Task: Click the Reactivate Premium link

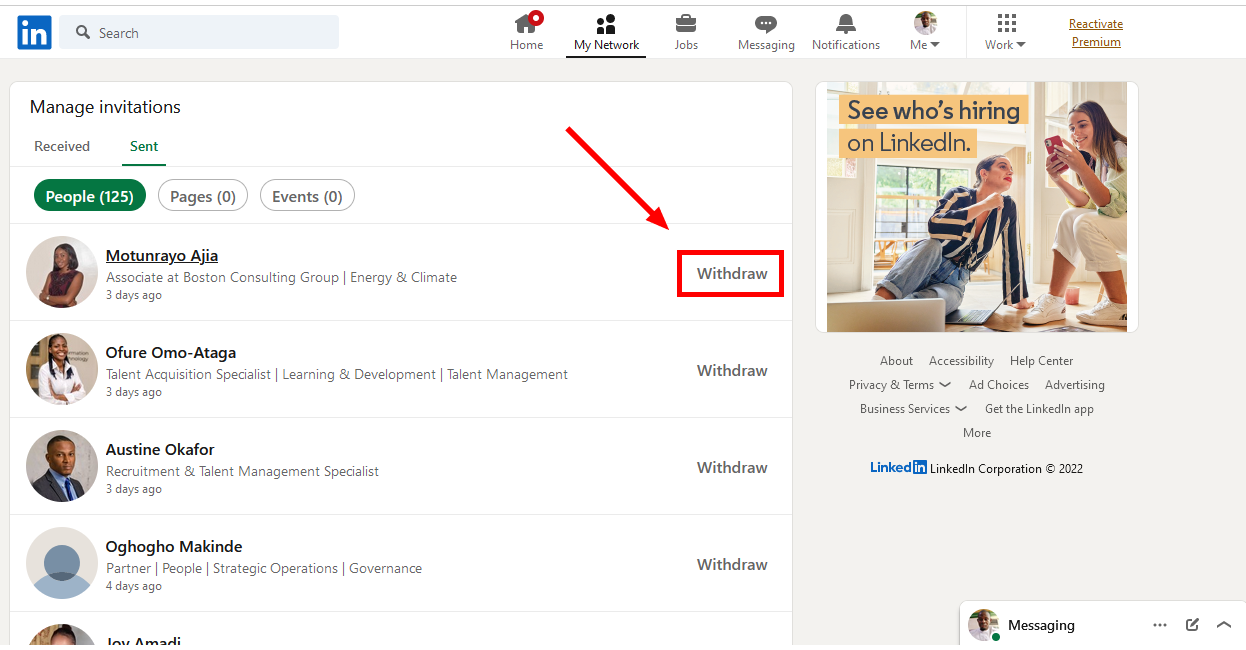Action: coord(1096,33)
